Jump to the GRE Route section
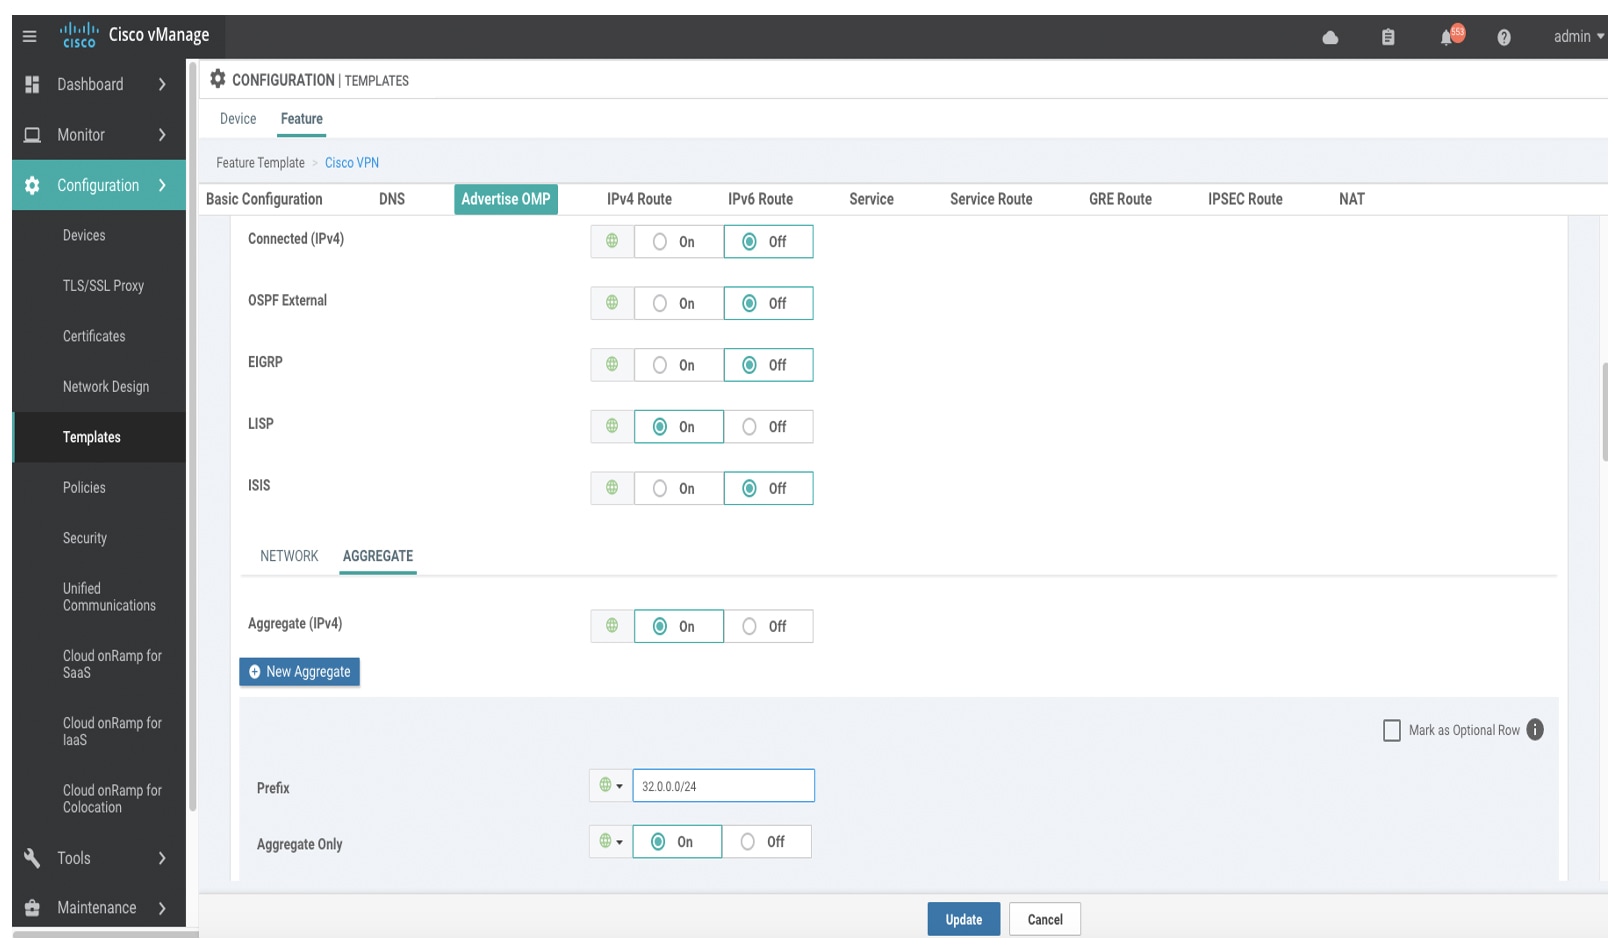Screen dimensions: 1618x947 coord(1120,199)
